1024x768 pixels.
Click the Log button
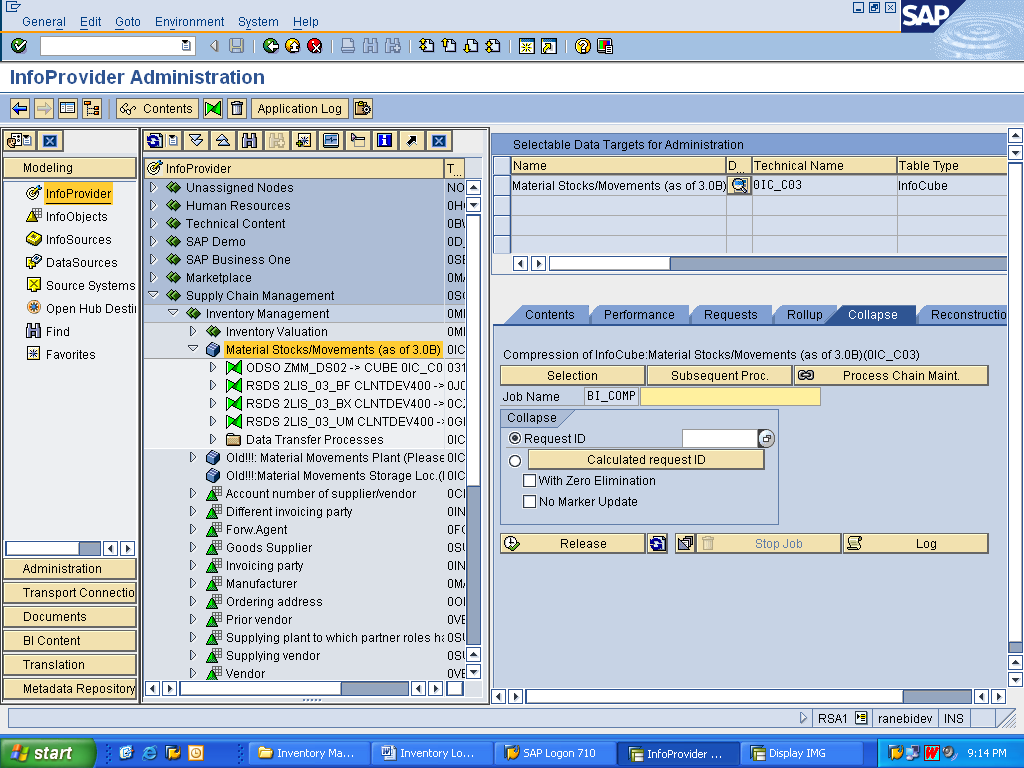click(916, 543)
